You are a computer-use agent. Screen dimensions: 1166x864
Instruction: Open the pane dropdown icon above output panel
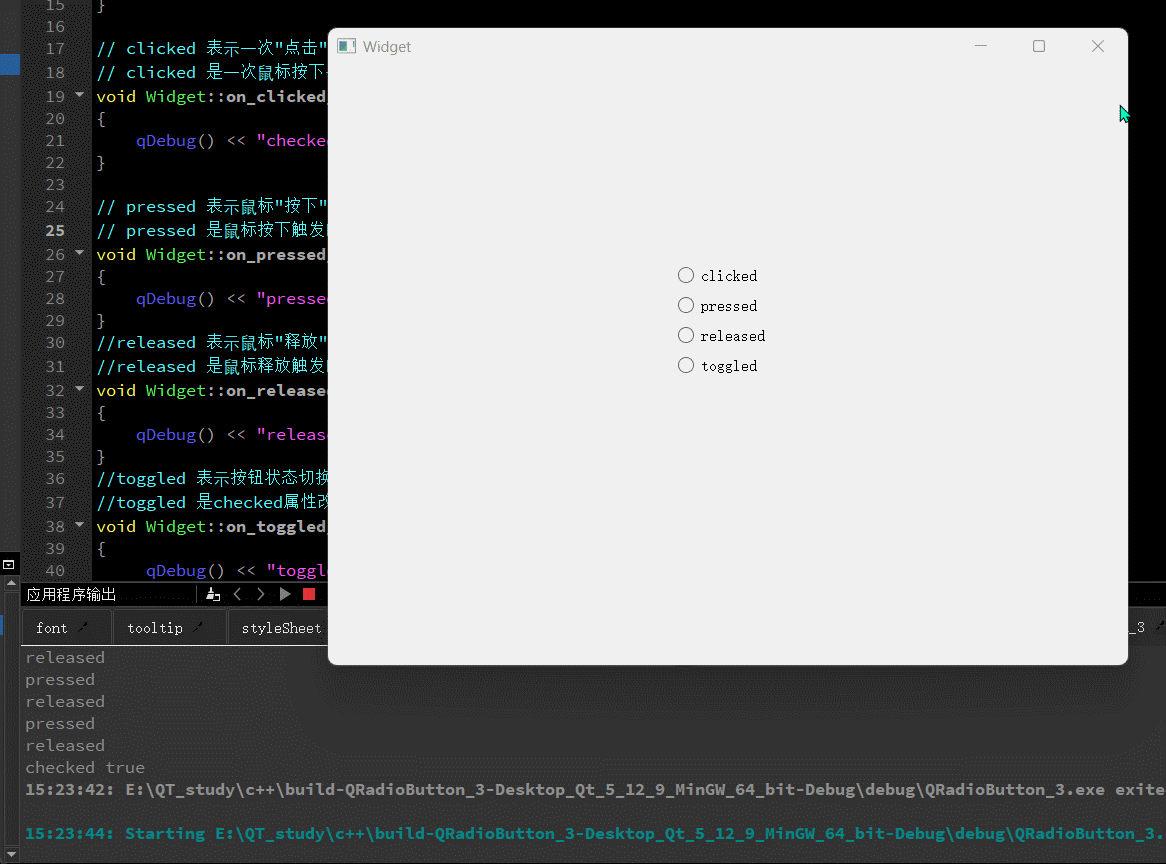point(8,565)
